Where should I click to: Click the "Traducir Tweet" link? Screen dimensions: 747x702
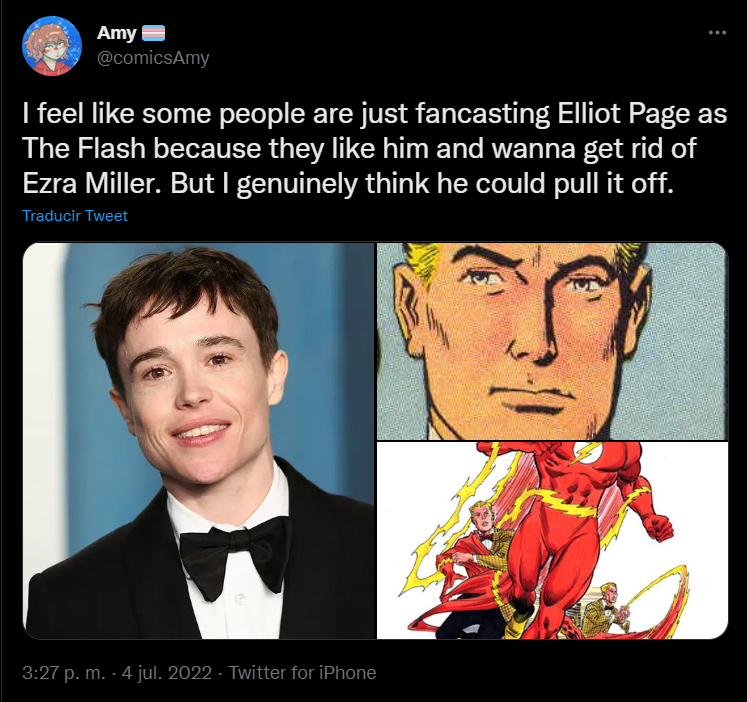pos(75,216)
